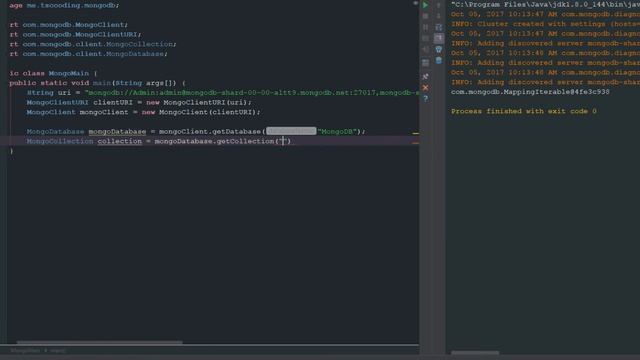Click 'Process finished with exit code 0'
Image resolution: width=640 pixels, height=360 pixels.
tap(524, 111)
